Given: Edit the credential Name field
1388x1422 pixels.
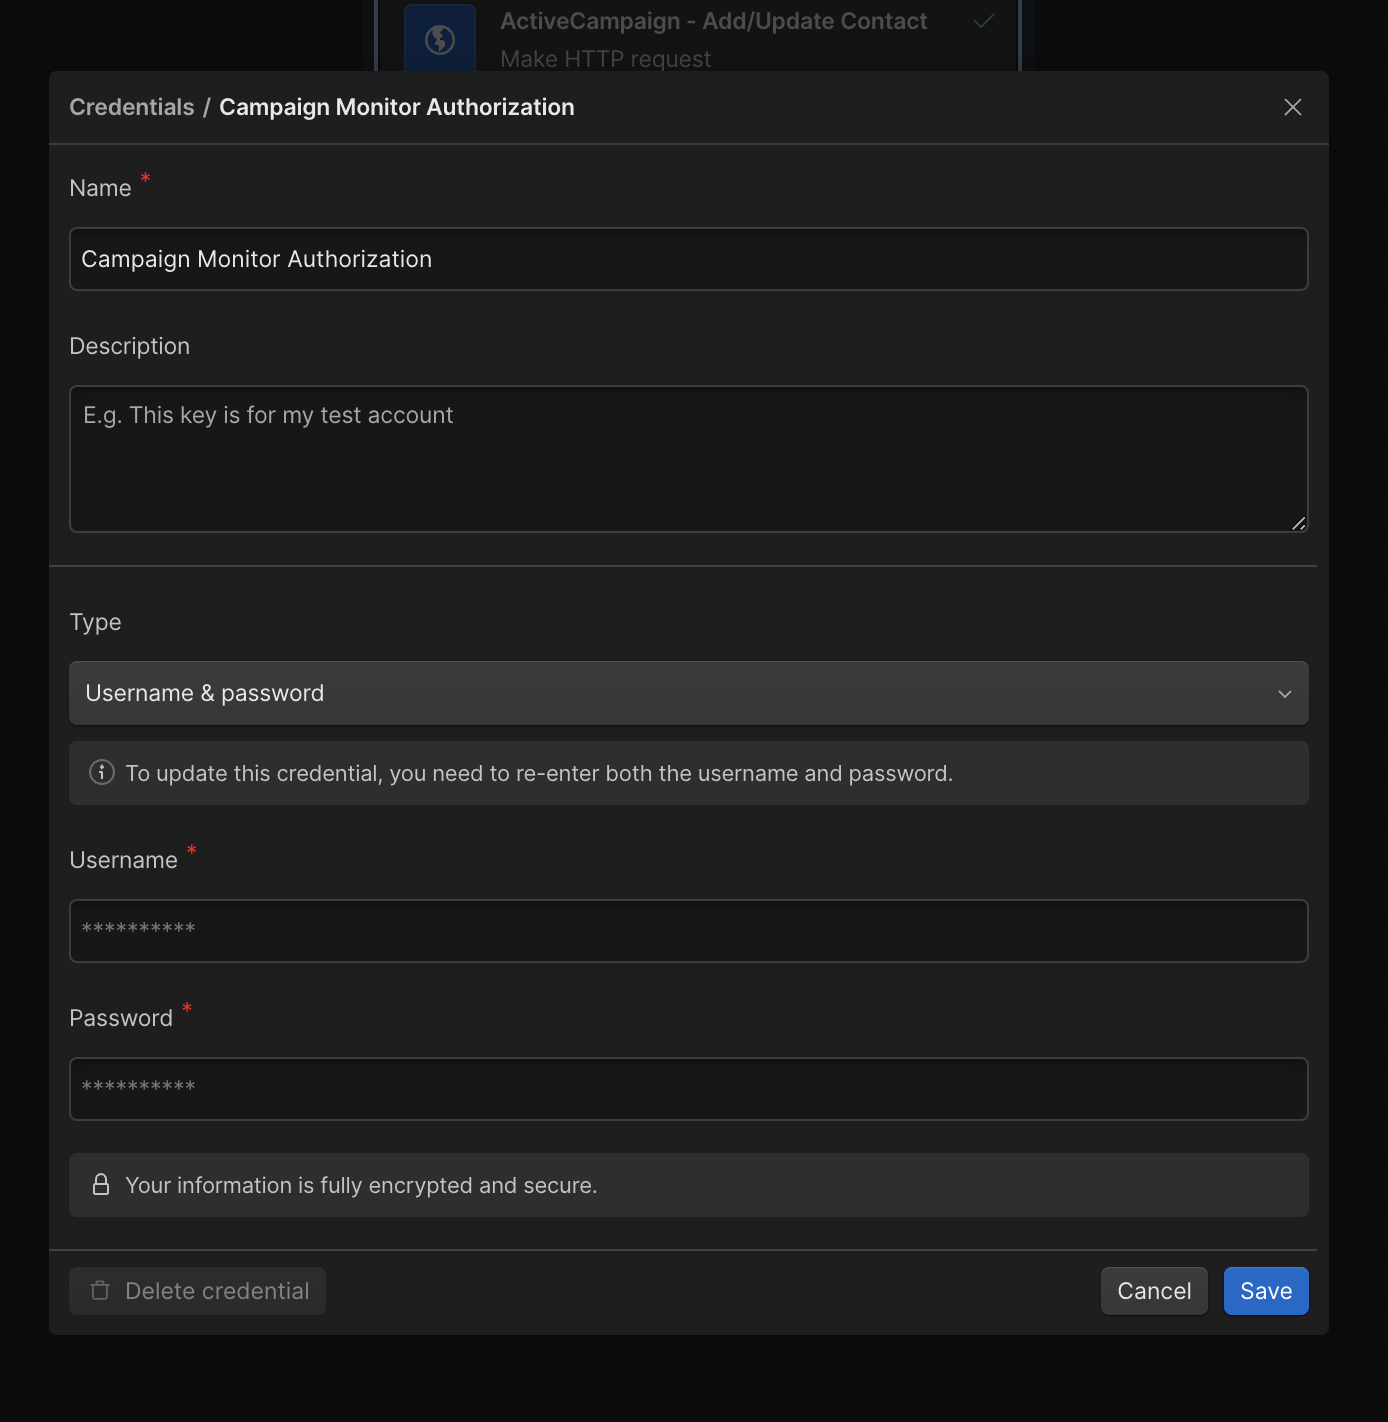Looking at the screenshot, I should pos(688,259).
